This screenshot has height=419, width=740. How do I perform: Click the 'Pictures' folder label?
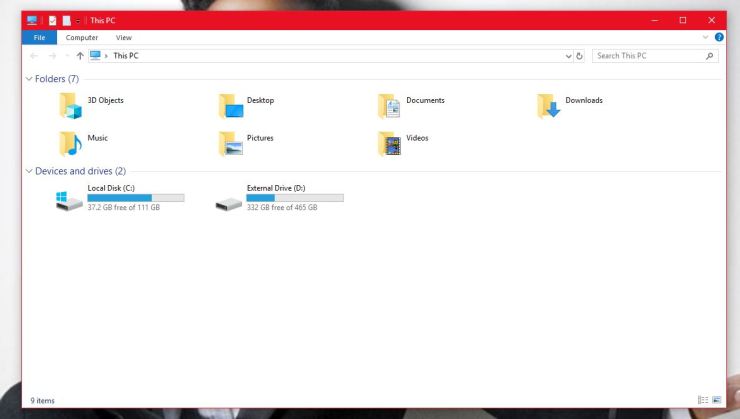[260, 138]
